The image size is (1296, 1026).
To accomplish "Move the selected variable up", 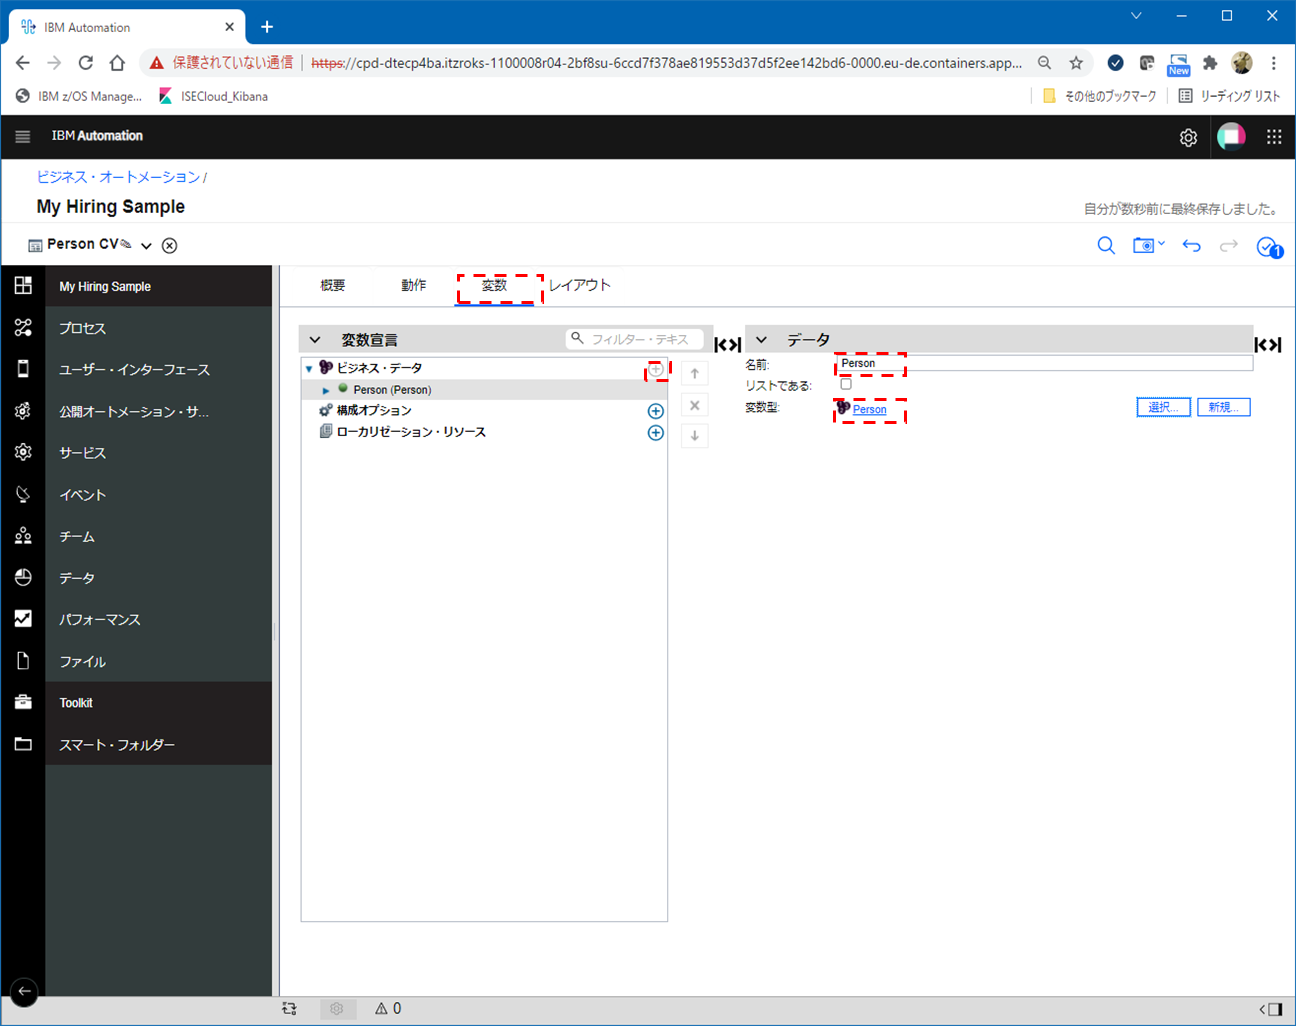I will 695,374.
